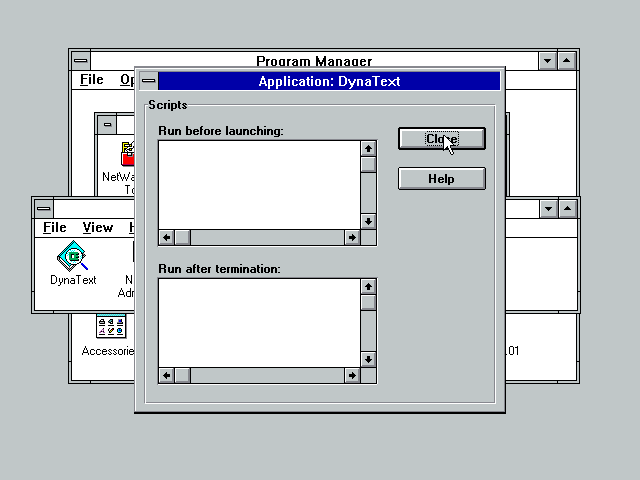Click the Program Manager title bar

[x=314, y=60]
